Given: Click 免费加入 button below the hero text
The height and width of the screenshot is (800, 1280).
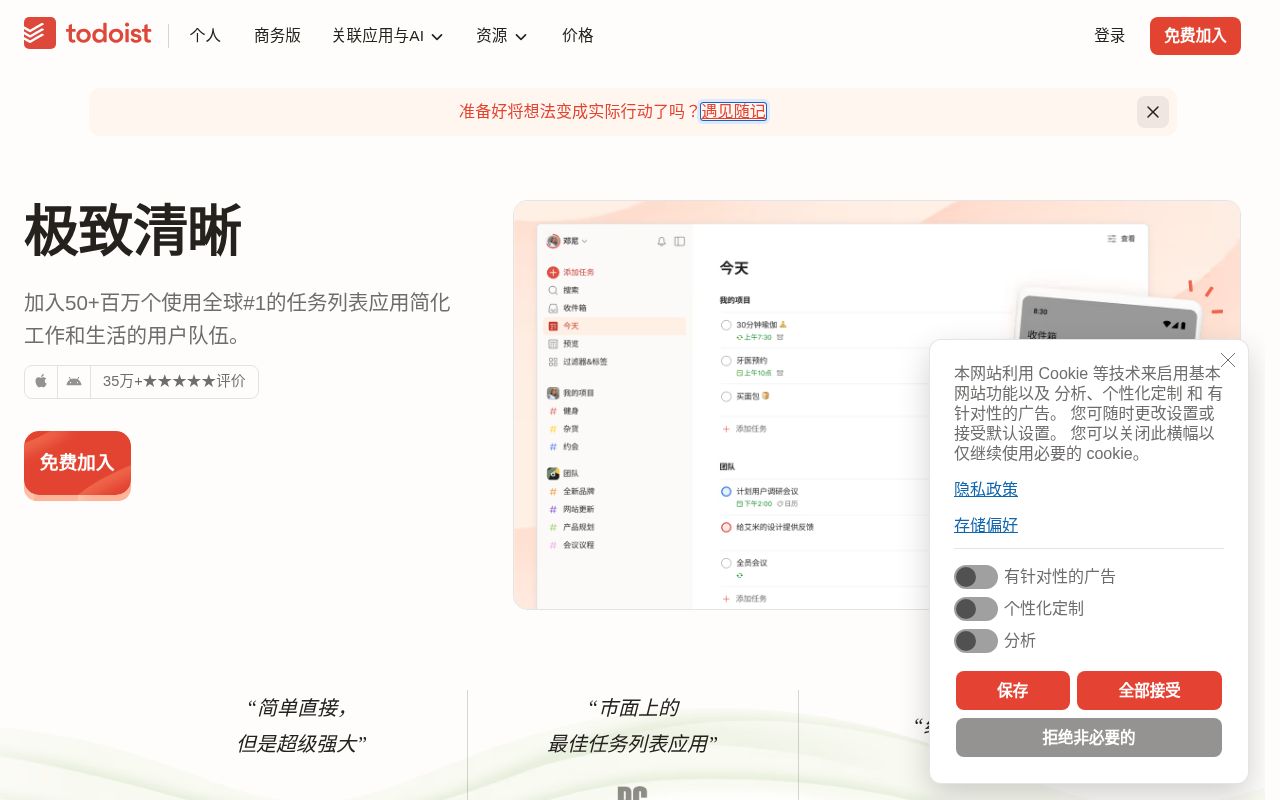Looking at the screenshot, I should (x=77, y=463).
